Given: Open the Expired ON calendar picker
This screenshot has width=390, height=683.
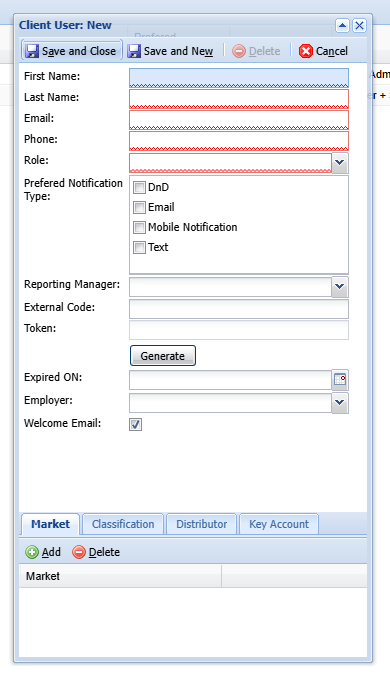Looking at the screenshot, I should click(x=340, y=380).
